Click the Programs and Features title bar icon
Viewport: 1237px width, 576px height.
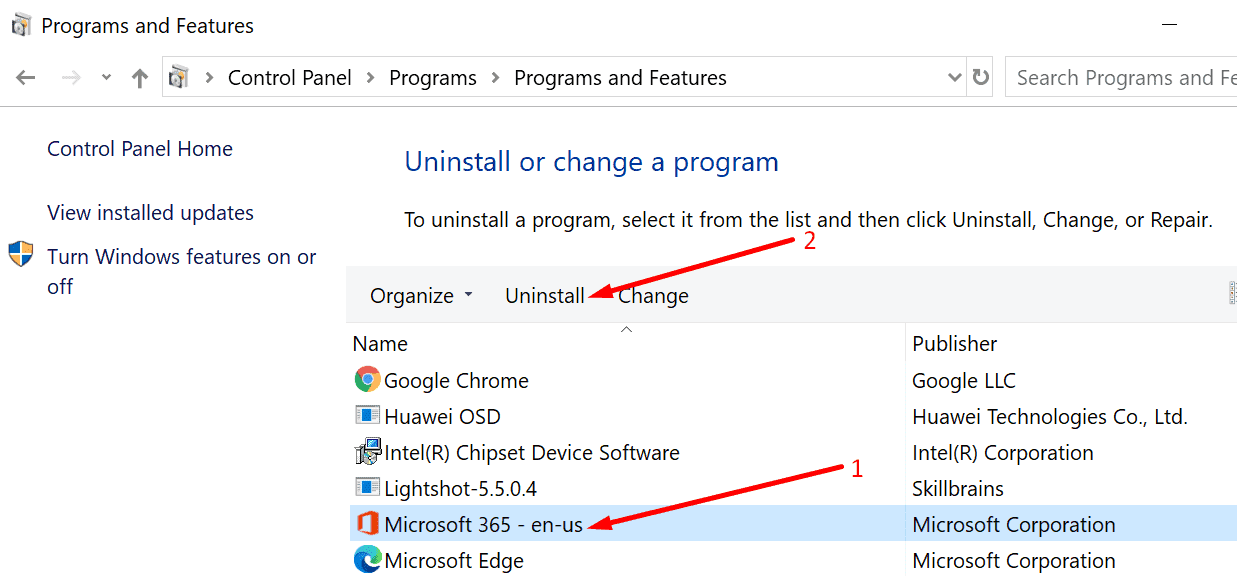point(21,25)
